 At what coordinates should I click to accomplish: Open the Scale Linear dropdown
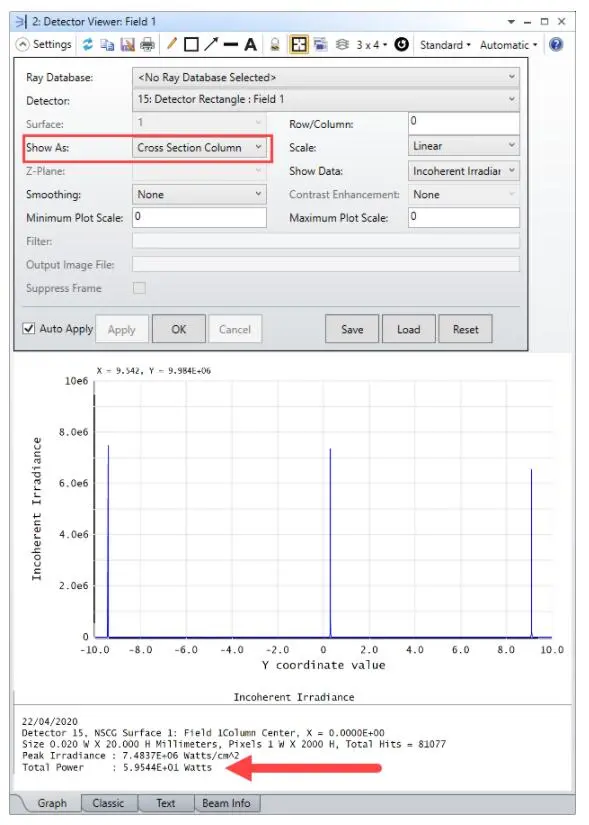(464, 146)
